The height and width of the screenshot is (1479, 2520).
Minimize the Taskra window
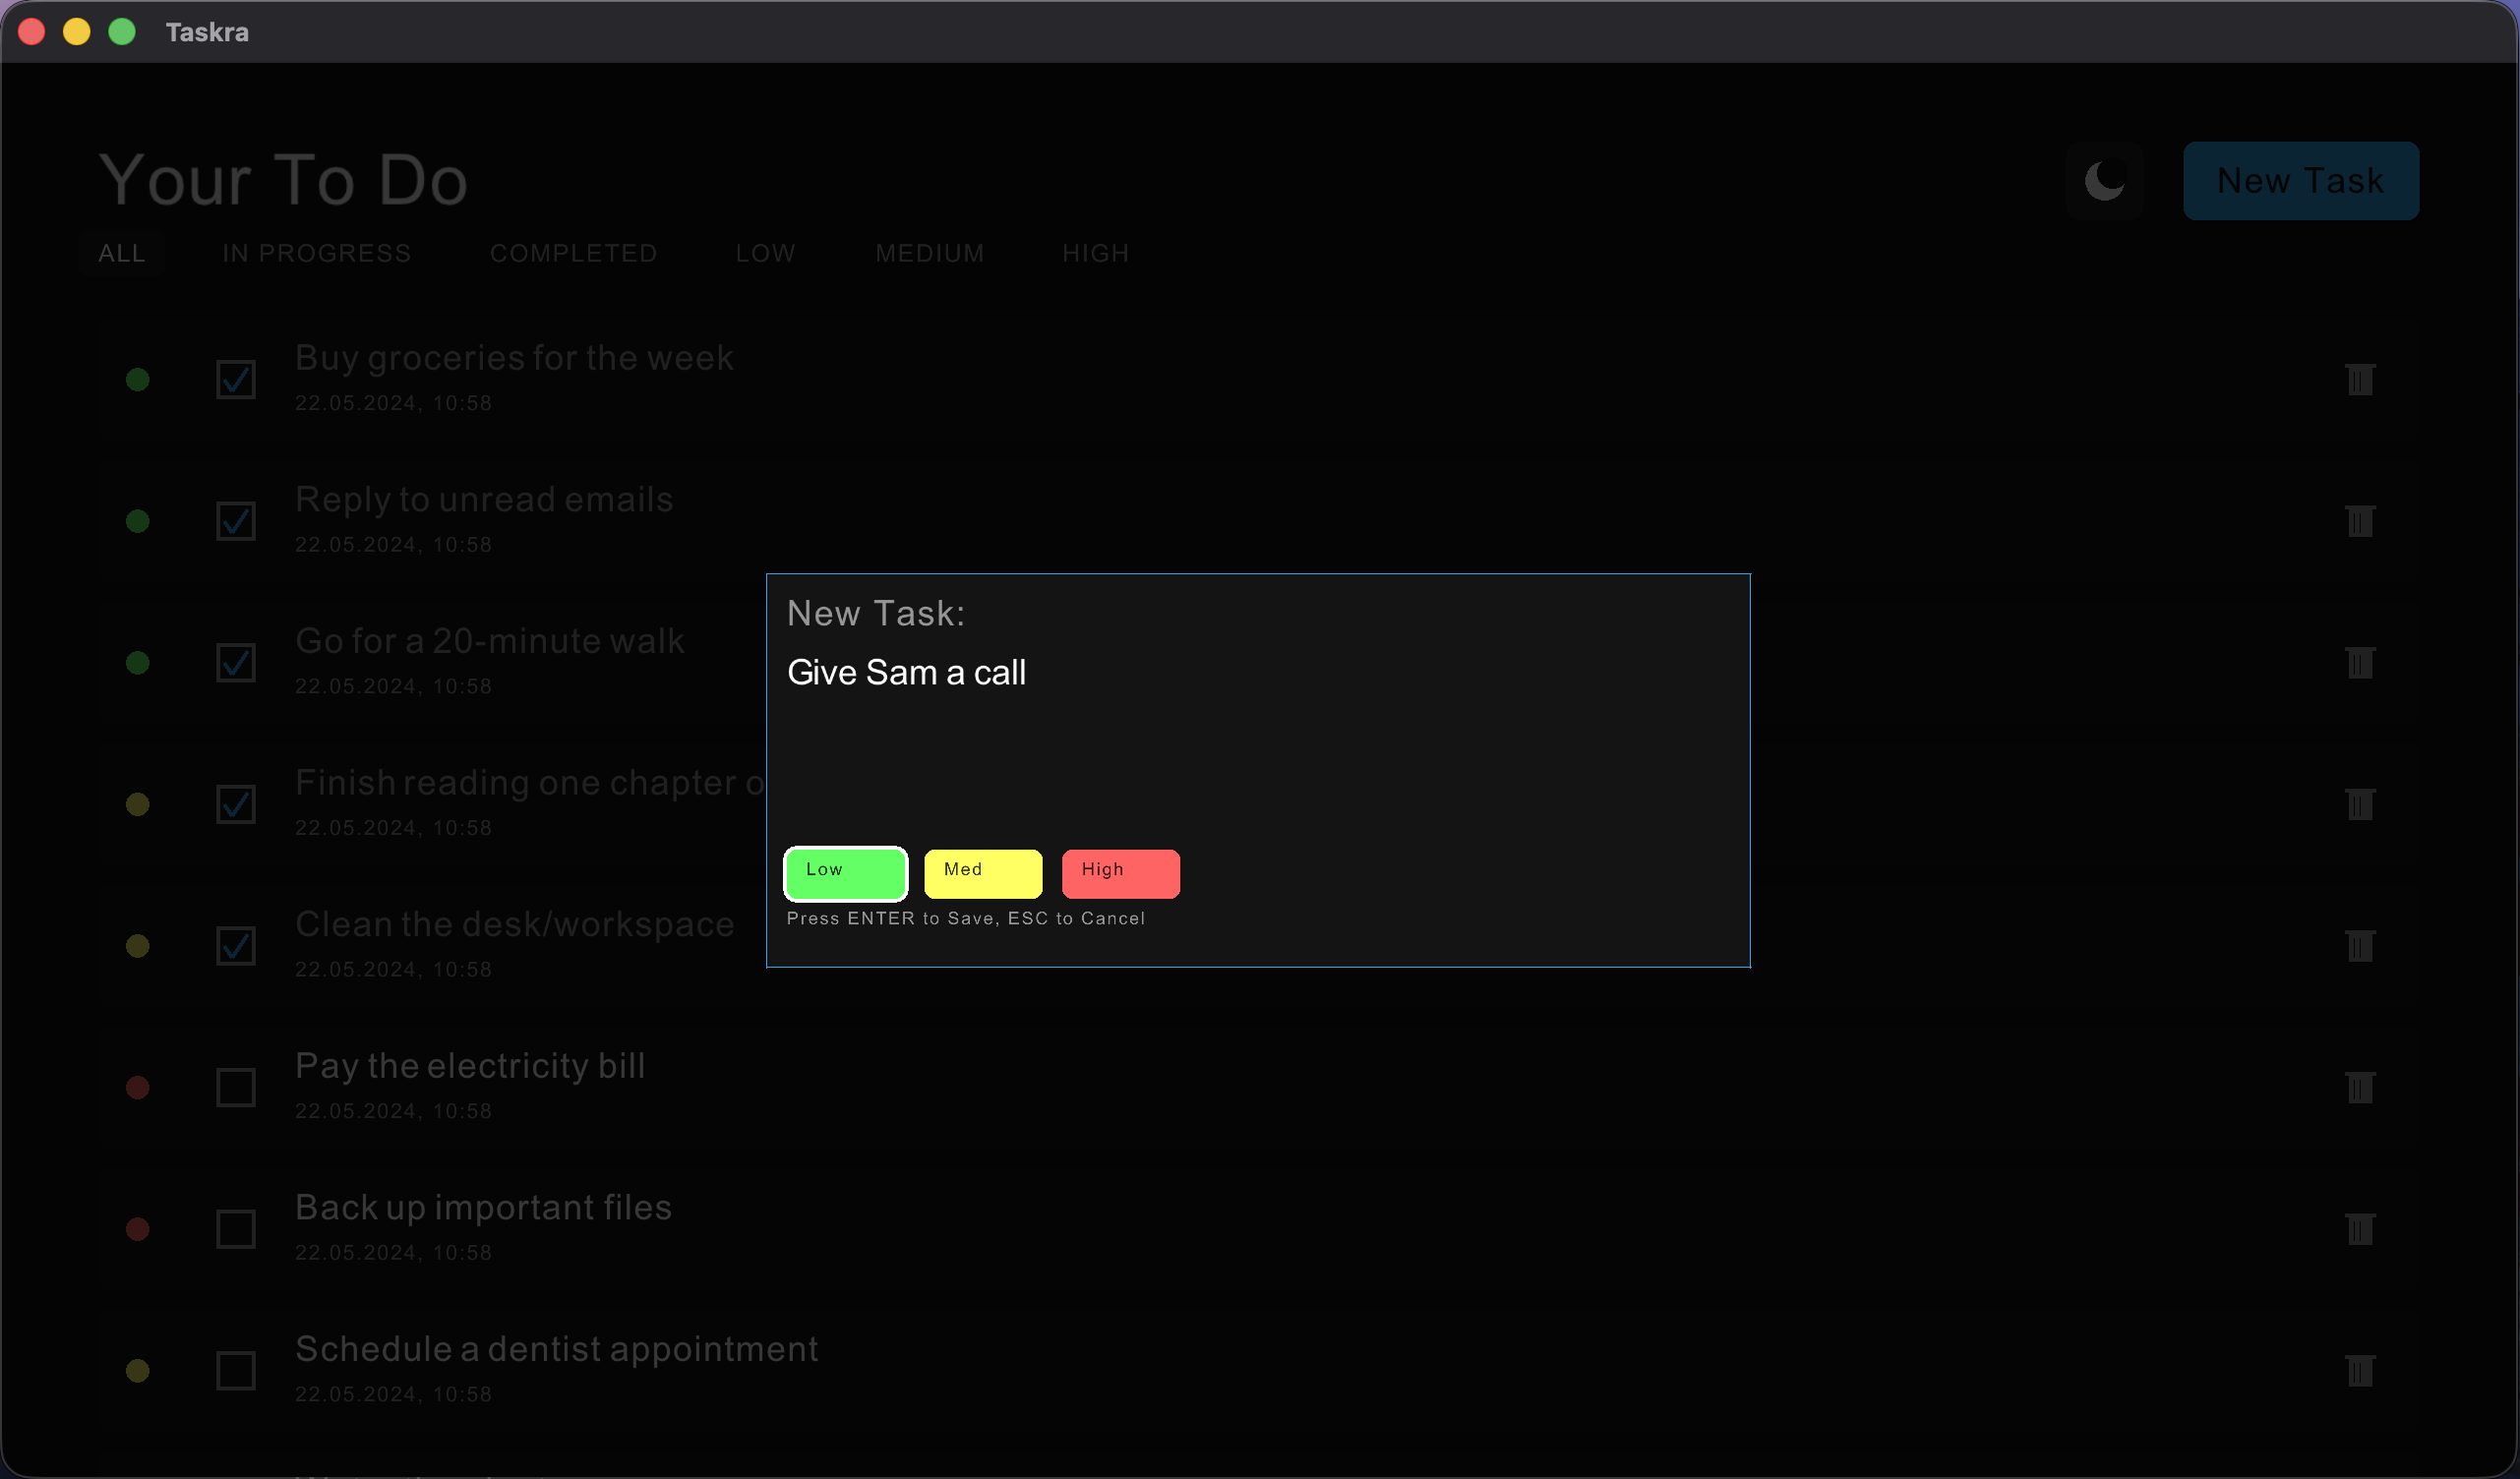click(77, 32)
